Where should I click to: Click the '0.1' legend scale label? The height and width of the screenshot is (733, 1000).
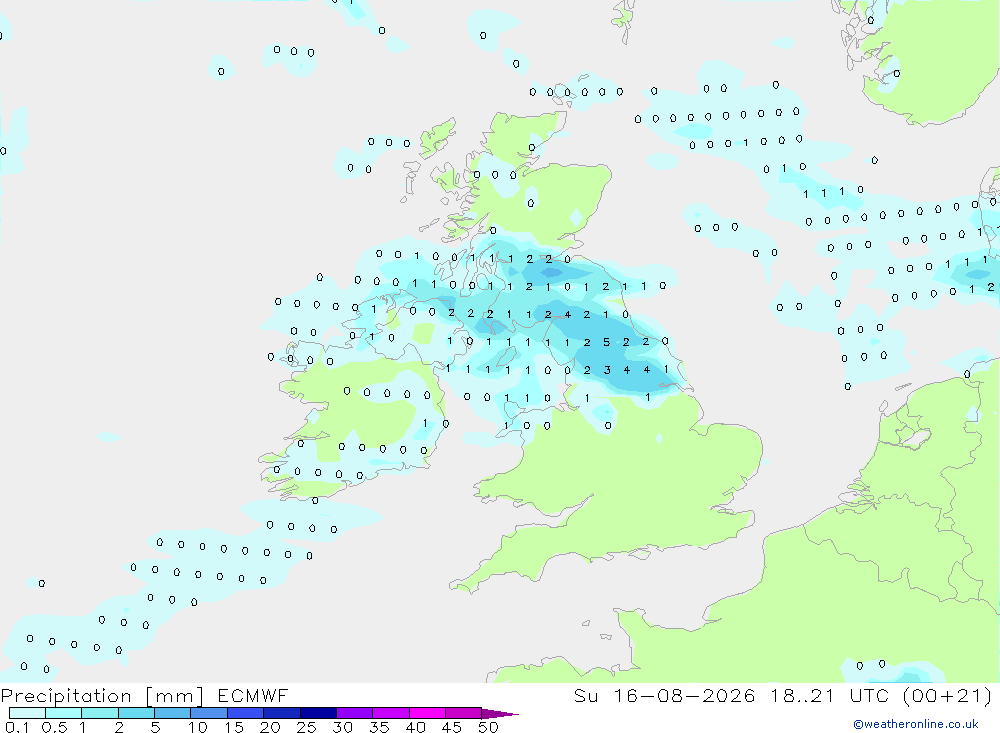click(x=17, y=727)
